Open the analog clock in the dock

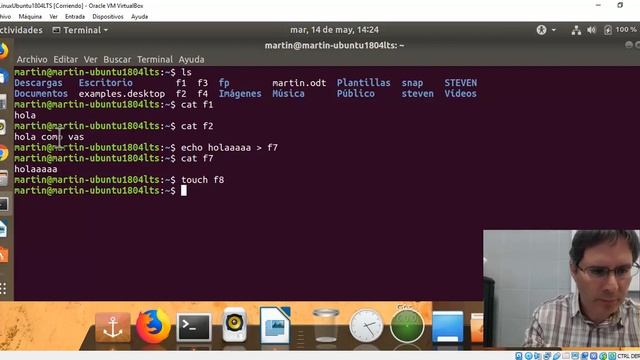coord(366,326)
